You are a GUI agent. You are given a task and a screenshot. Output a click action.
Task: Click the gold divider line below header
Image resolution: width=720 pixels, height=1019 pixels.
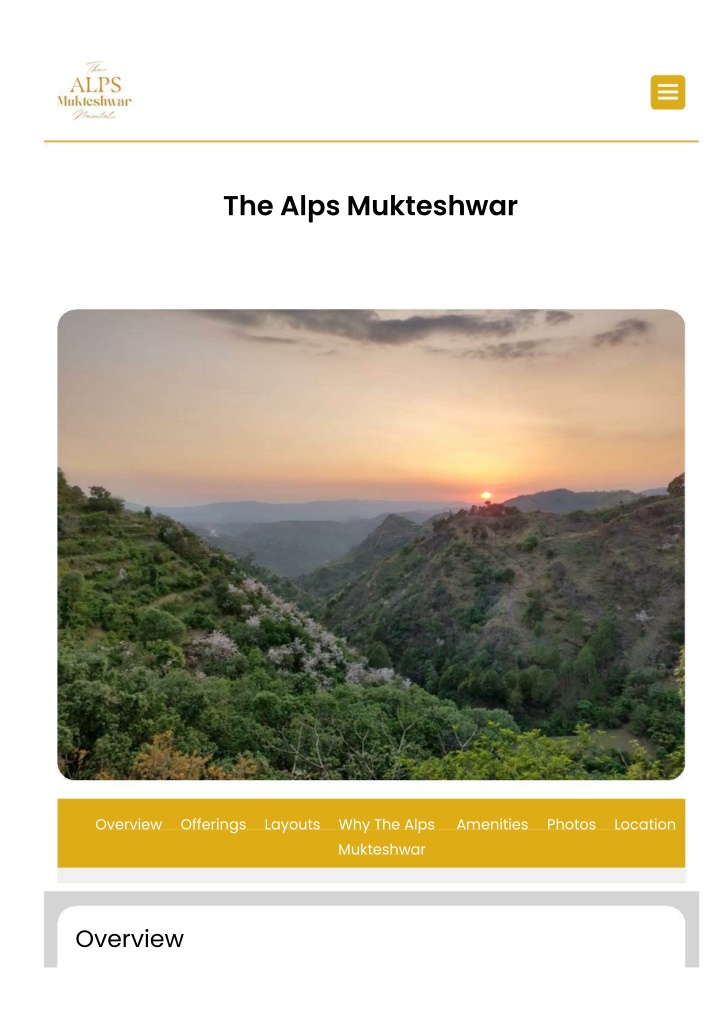click(x=371, y=141)
